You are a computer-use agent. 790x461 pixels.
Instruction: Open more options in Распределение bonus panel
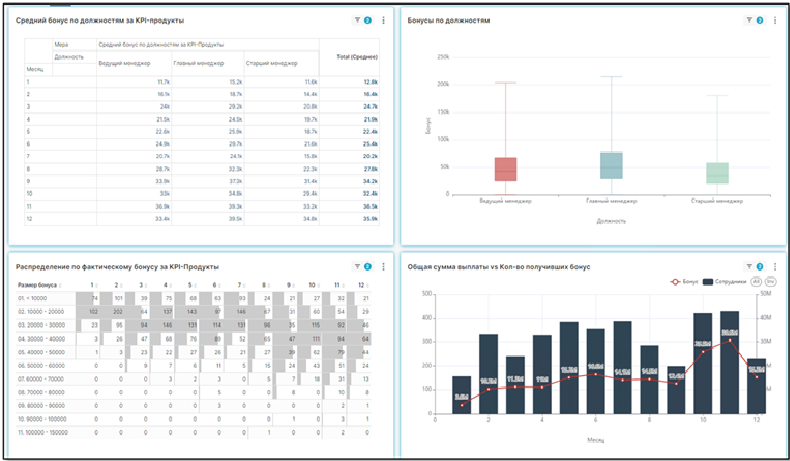pos(383,267)
